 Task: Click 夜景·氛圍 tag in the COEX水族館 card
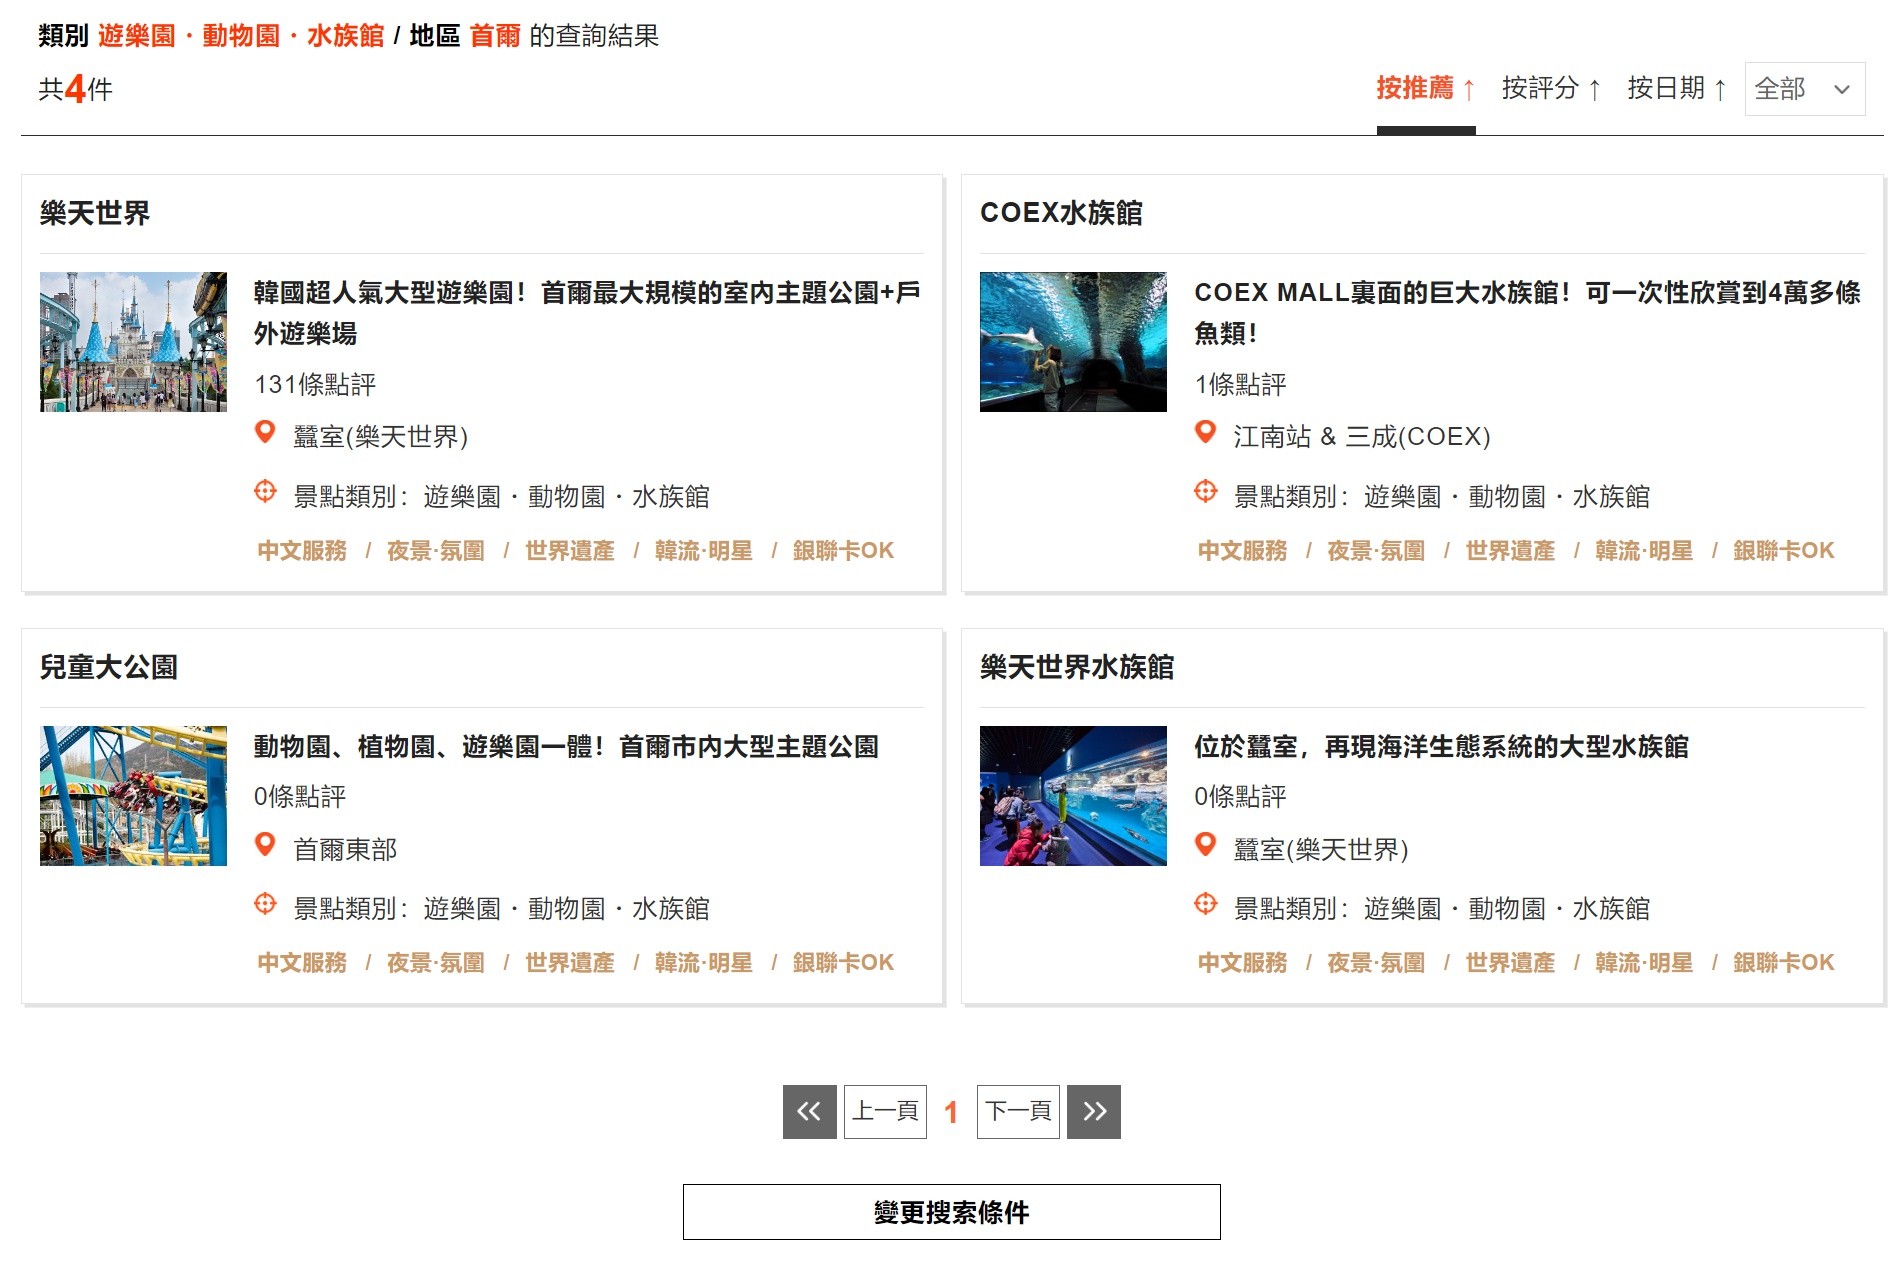[x=1376, y=551]
